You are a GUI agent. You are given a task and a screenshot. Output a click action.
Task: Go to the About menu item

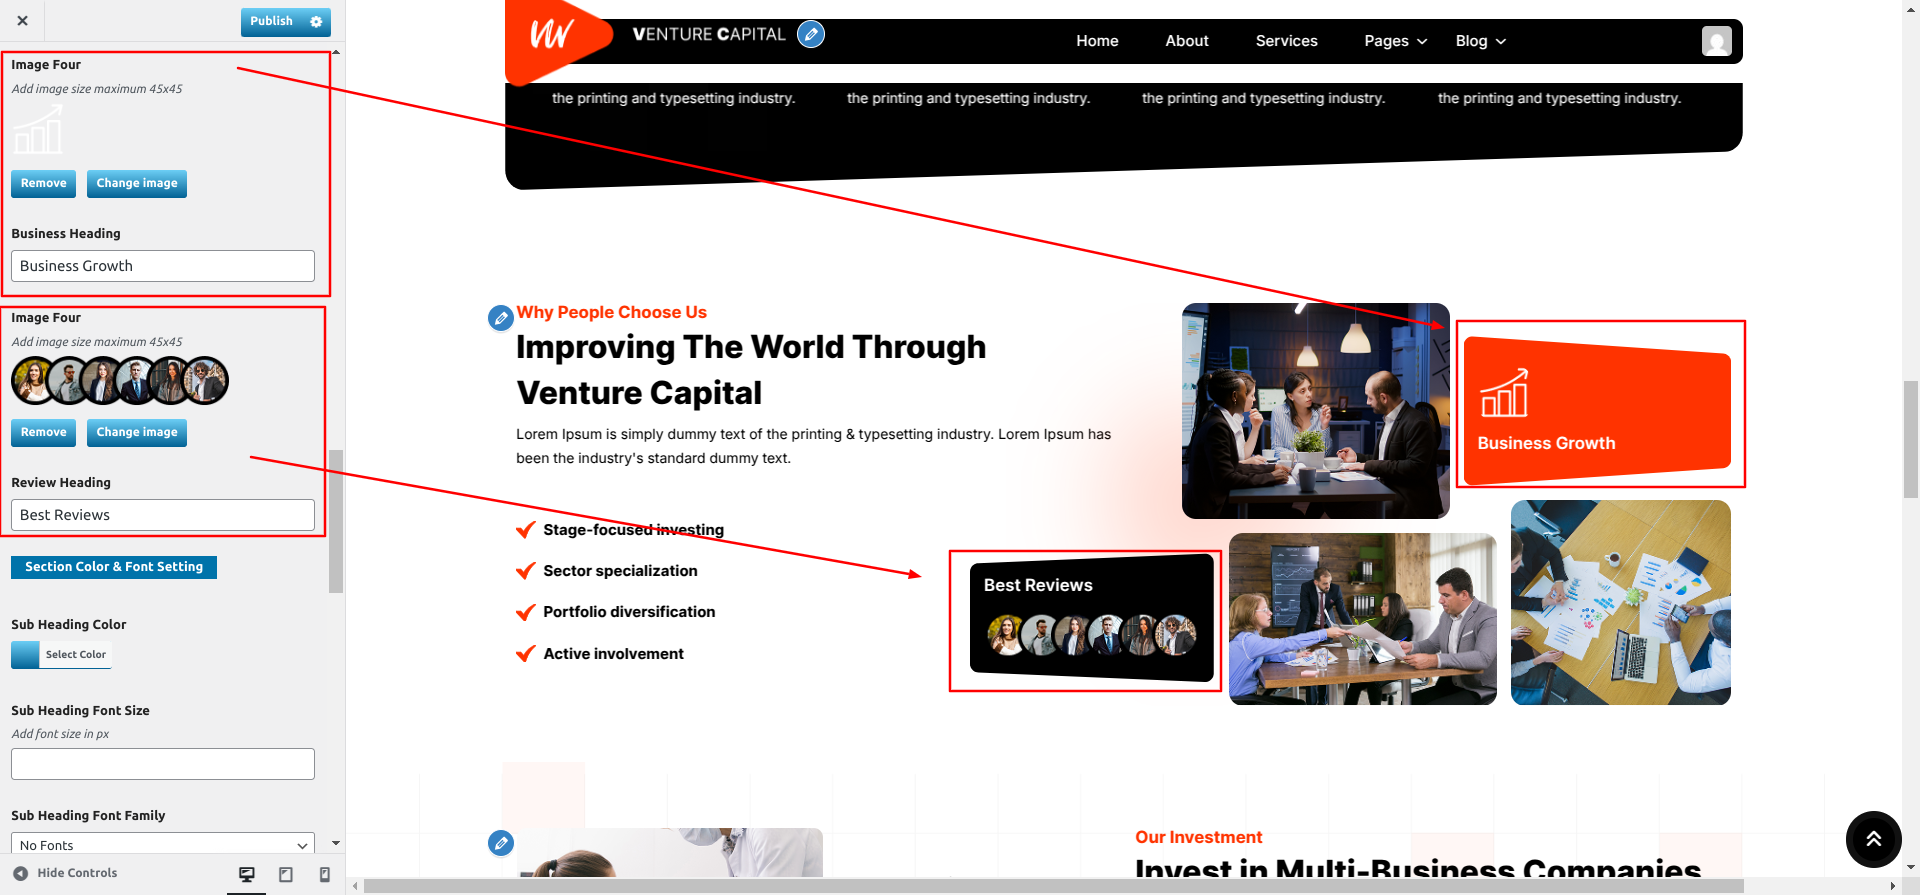click(1186, 41)
